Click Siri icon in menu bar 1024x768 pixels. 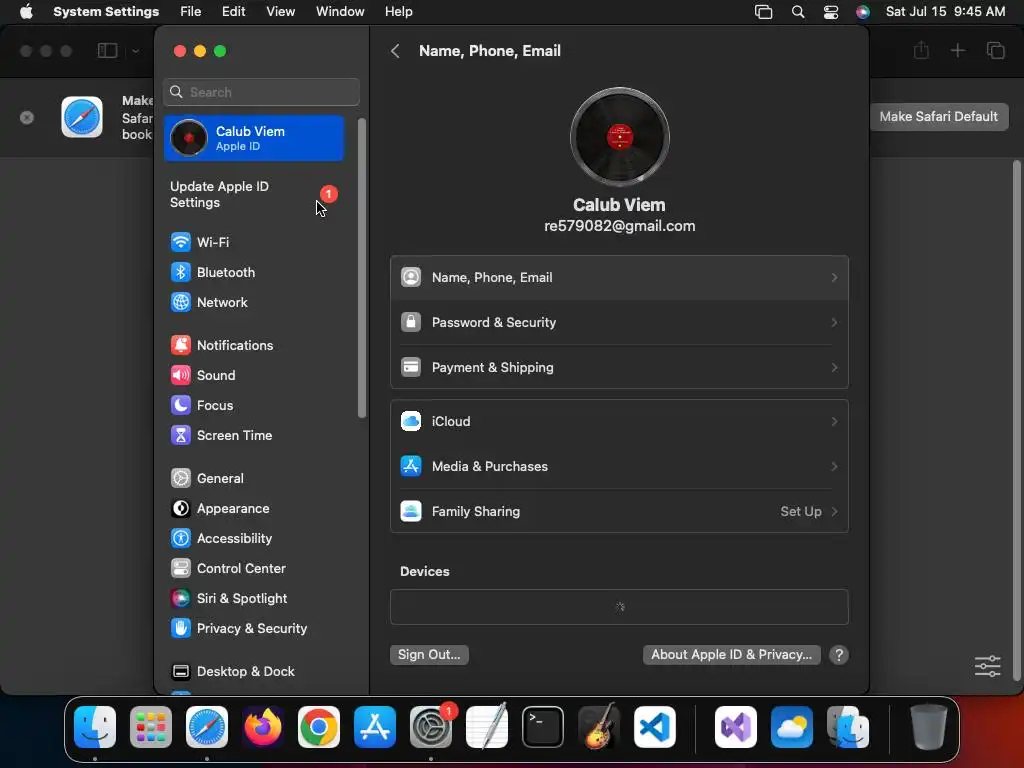tap(863, 12)
